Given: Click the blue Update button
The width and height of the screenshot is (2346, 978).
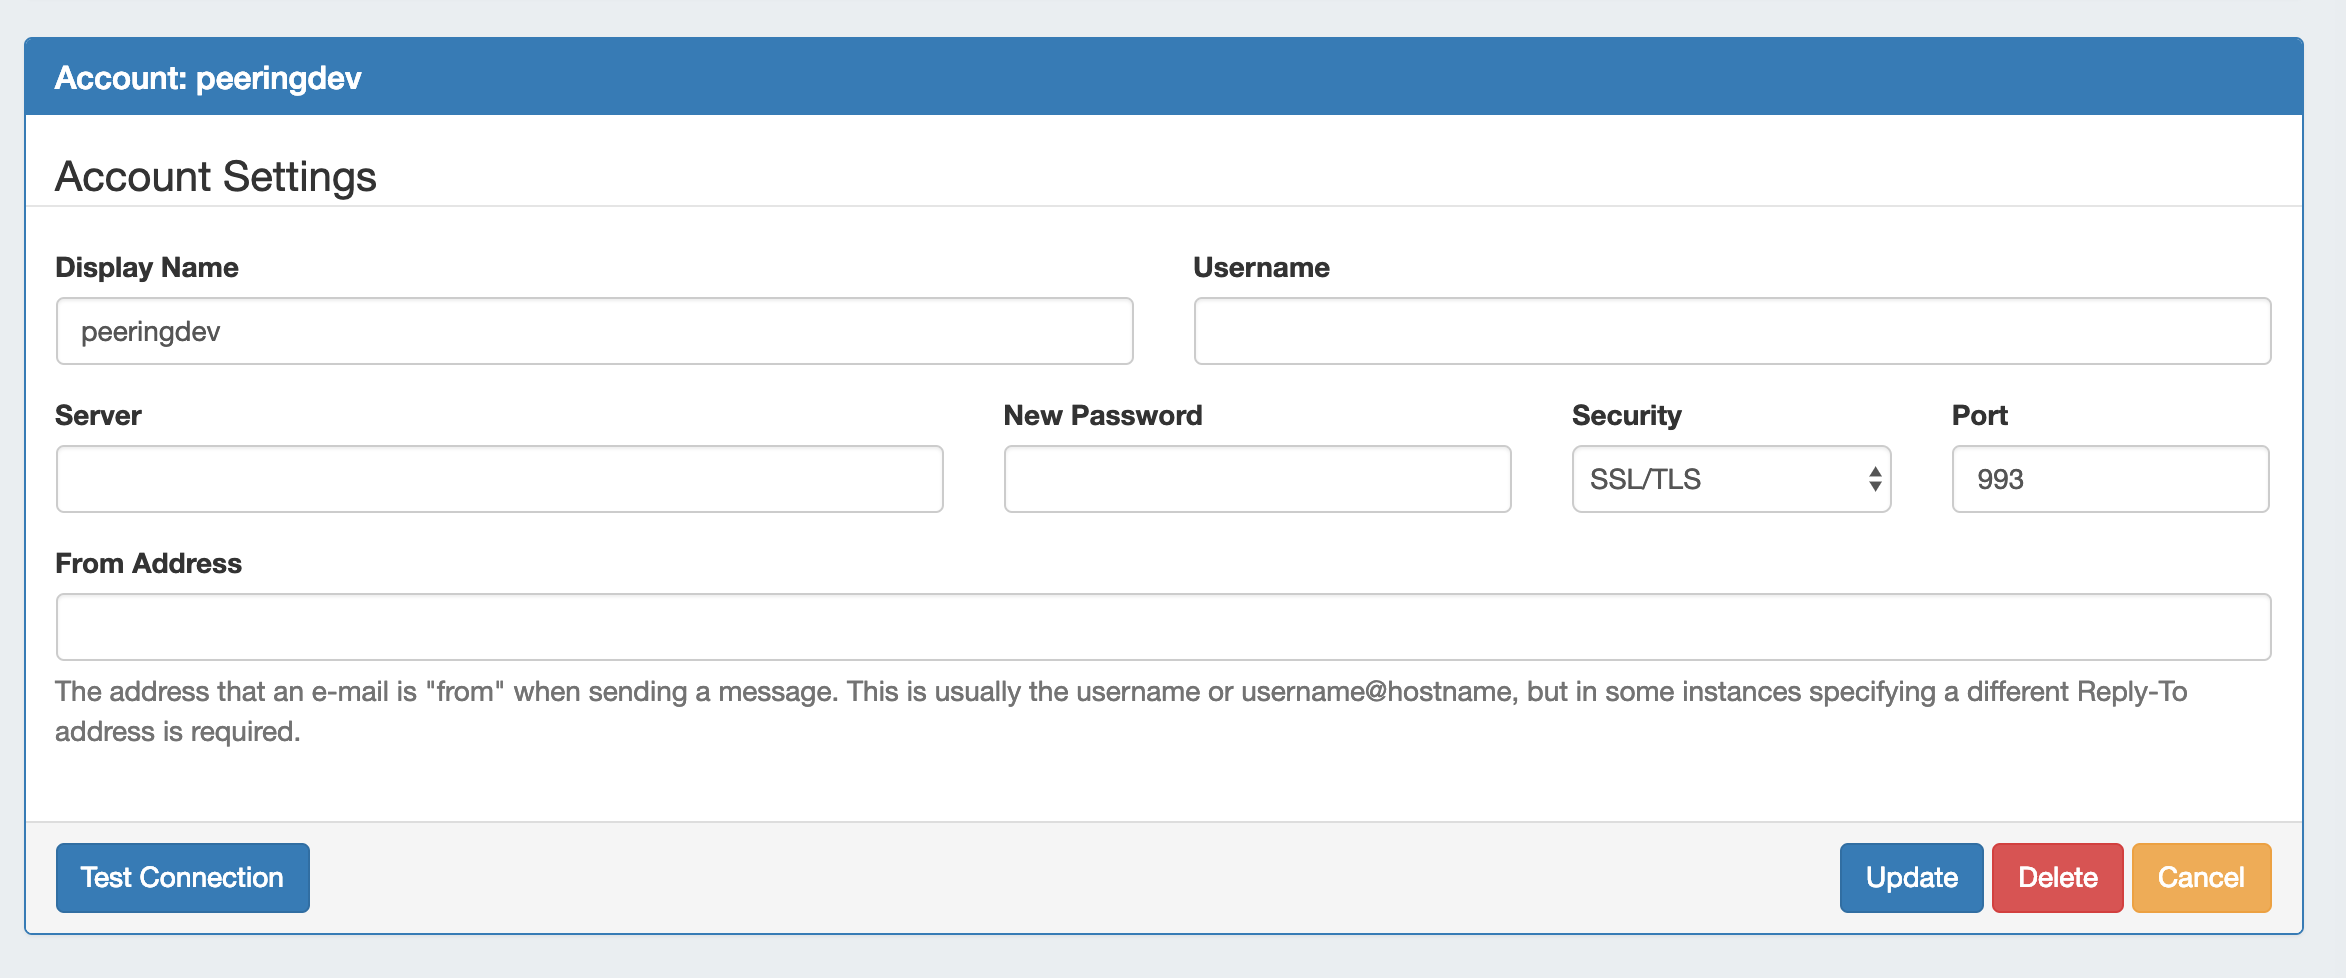Looking at the screenshot, I should click(x=1911, y=877).
